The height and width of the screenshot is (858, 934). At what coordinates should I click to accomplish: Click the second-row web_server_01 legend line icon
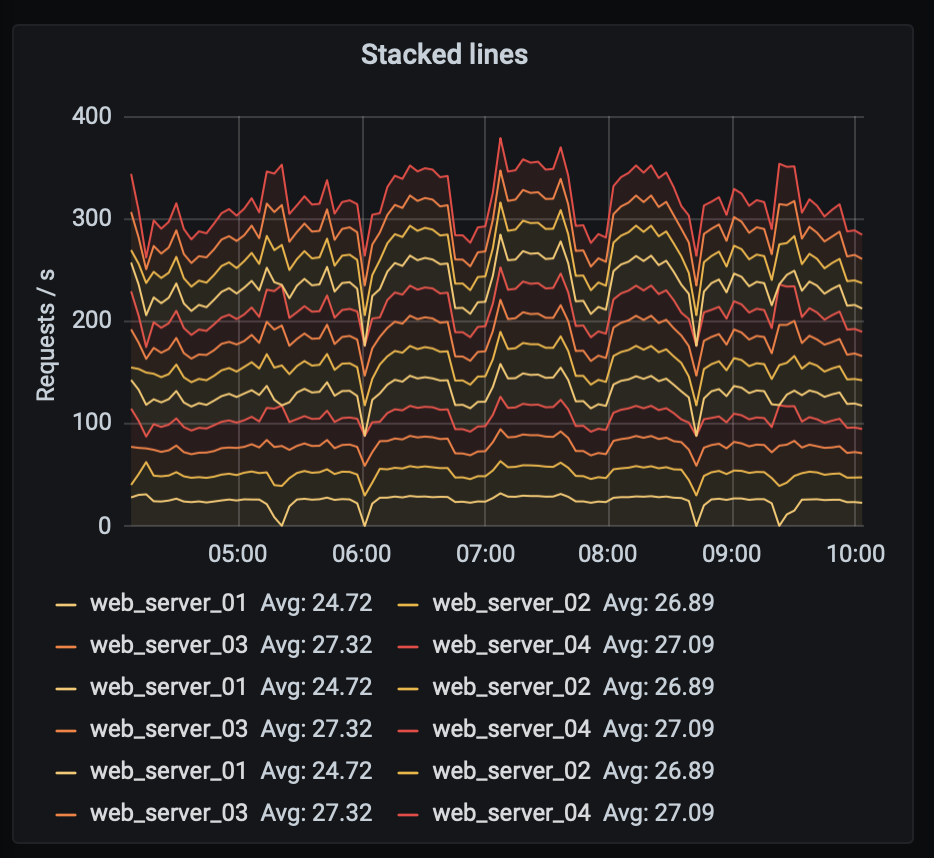click(x=66, y=687)
